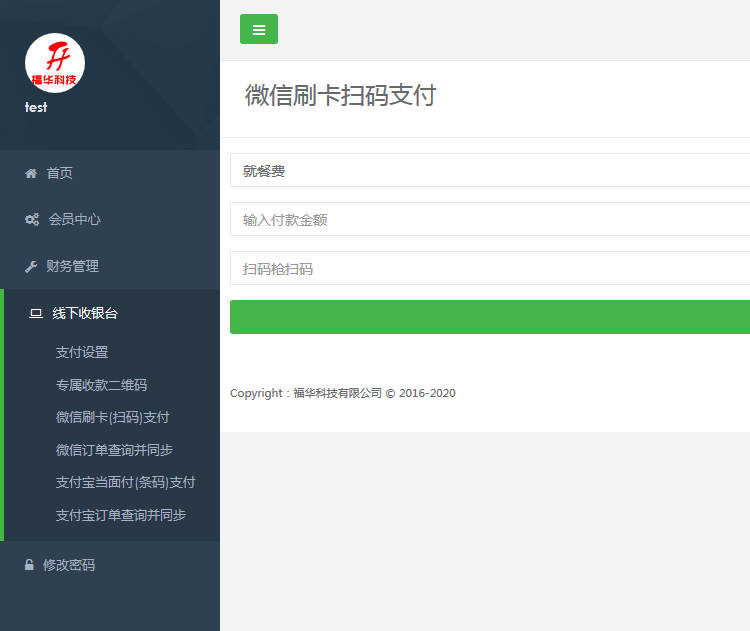This screenshot has height=631, width=750.
Task: Open 微信订单查询并同步 page
Action: click(114, 450)
